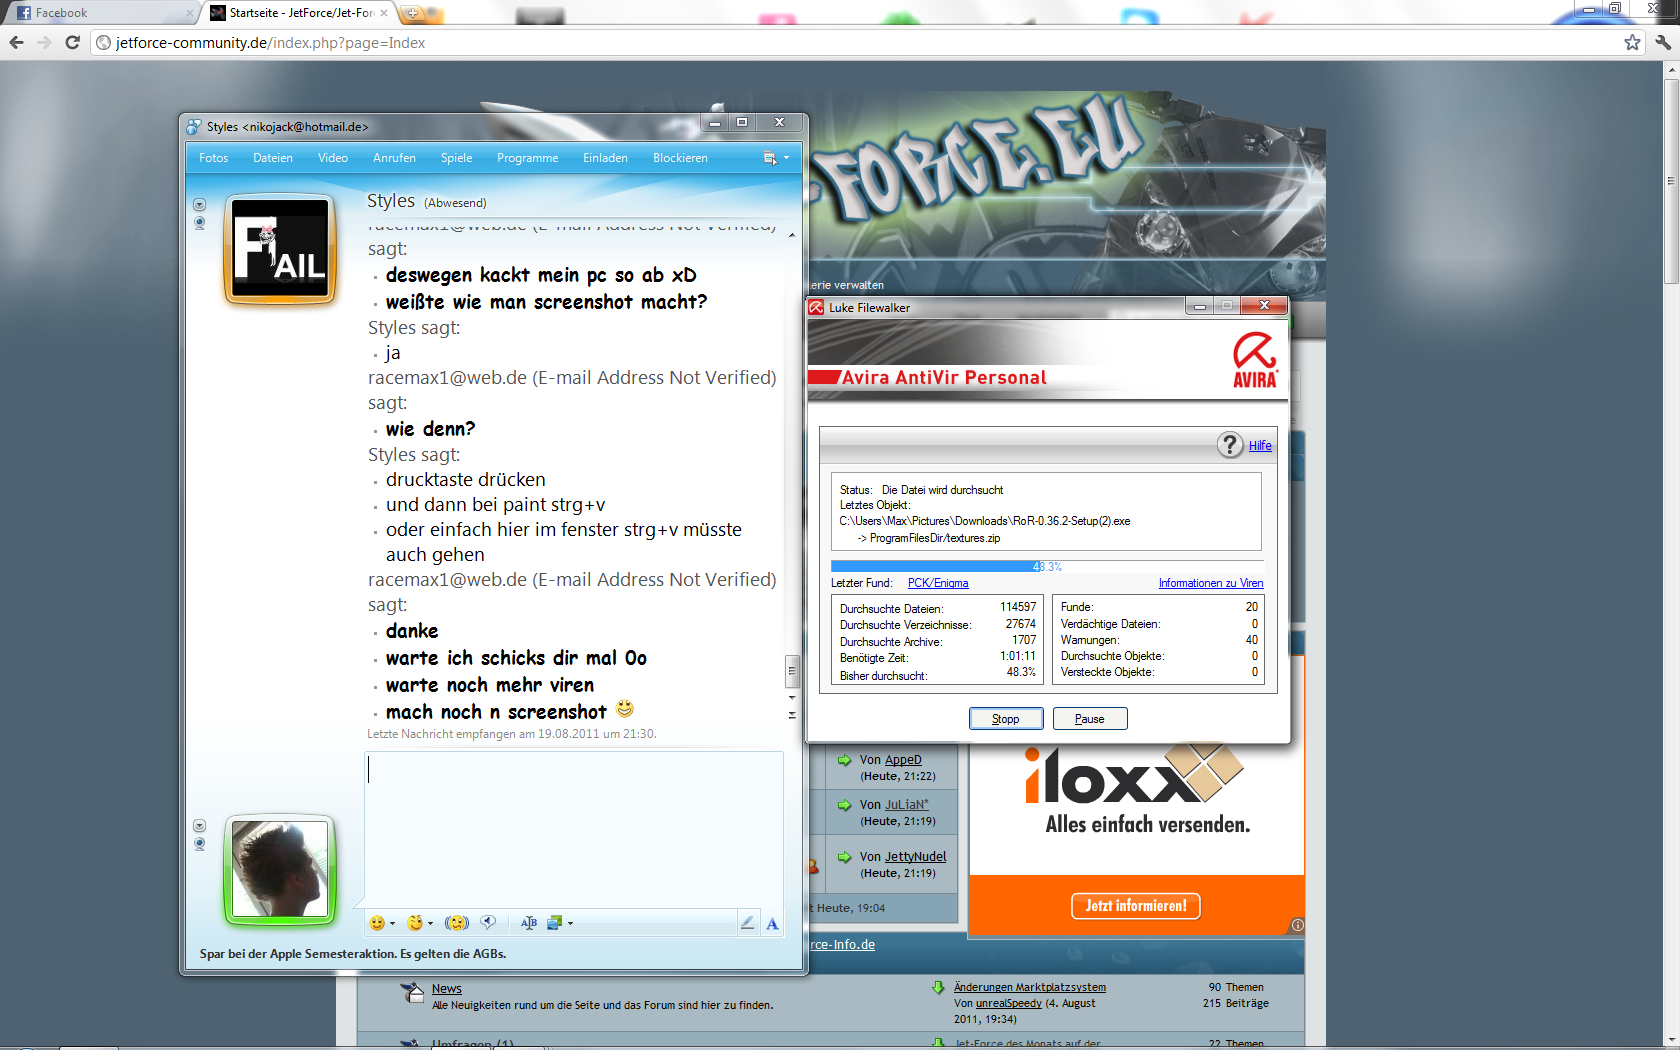Click the webcam icon beside Styles' avatar
Image resolution: width=1680 pixels, height=1050 pixels.
pyautogui.click(x=199, y=223)
